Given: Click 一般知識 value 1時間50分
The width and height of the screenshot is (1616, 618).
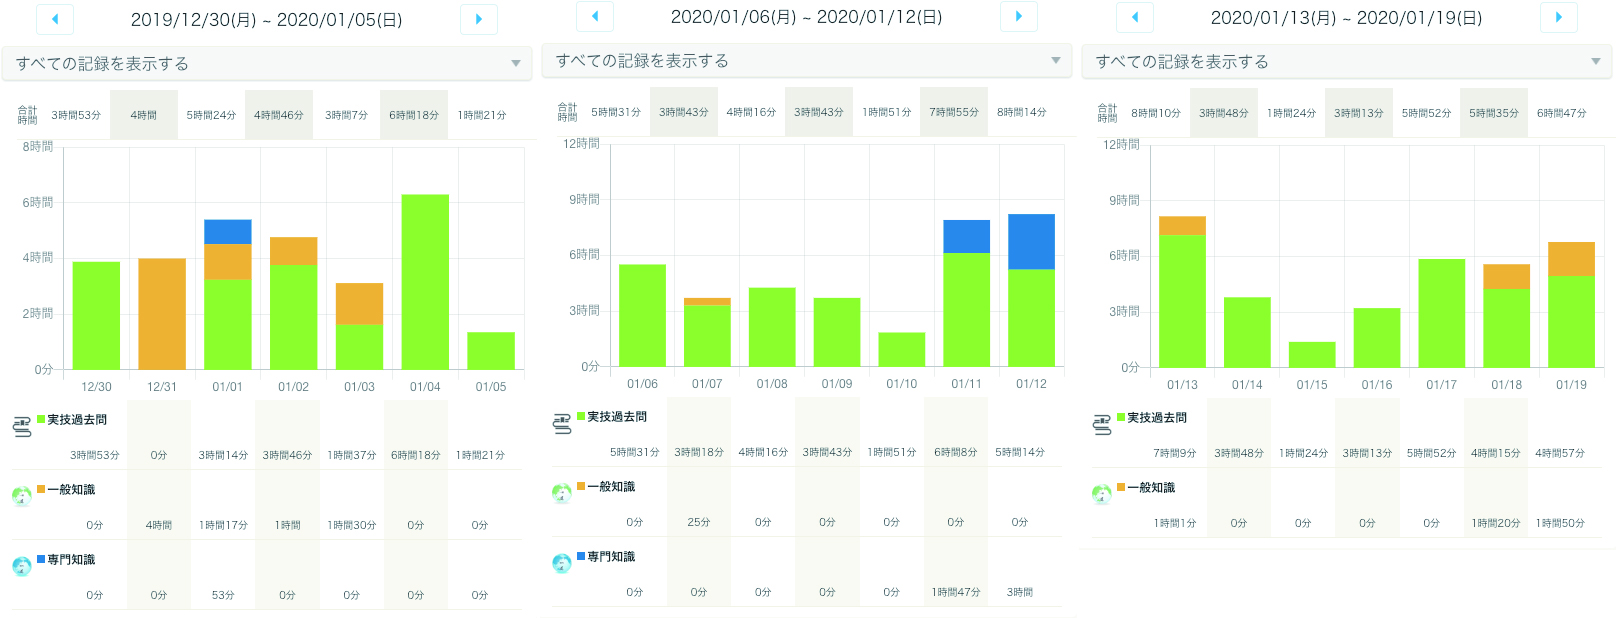Looking at the screenshot, I should pos(1560,523).
